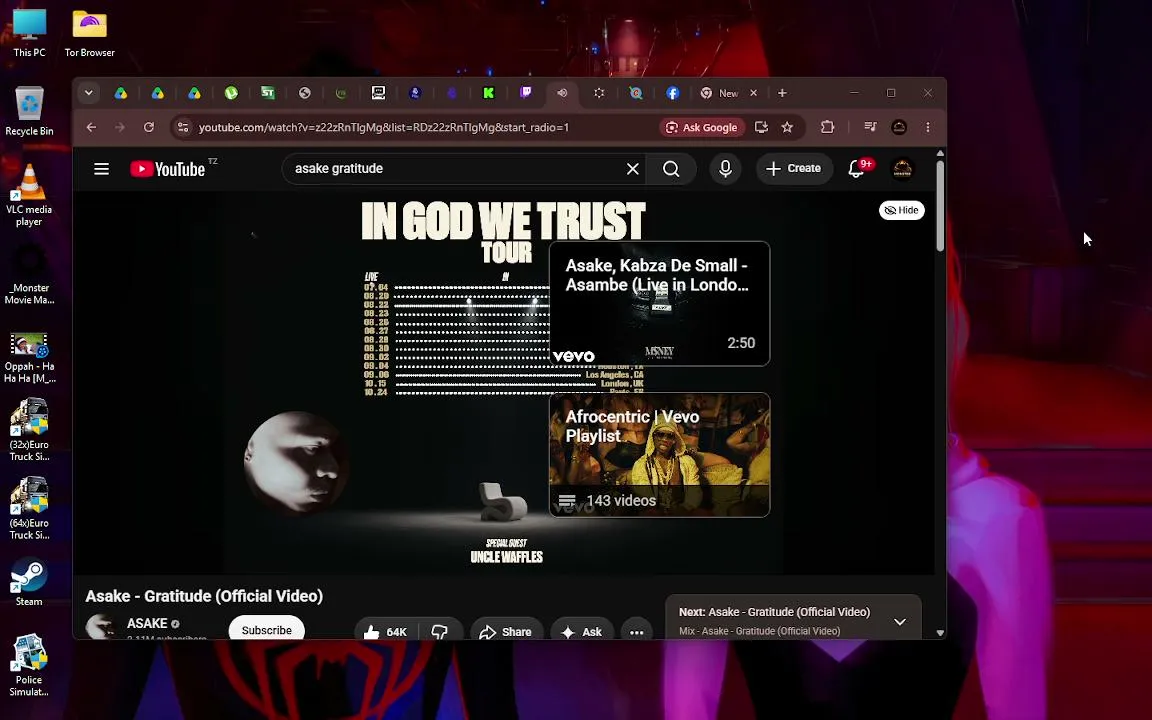Click the Share button
The image size is (1152, 720).
point(506,632)
